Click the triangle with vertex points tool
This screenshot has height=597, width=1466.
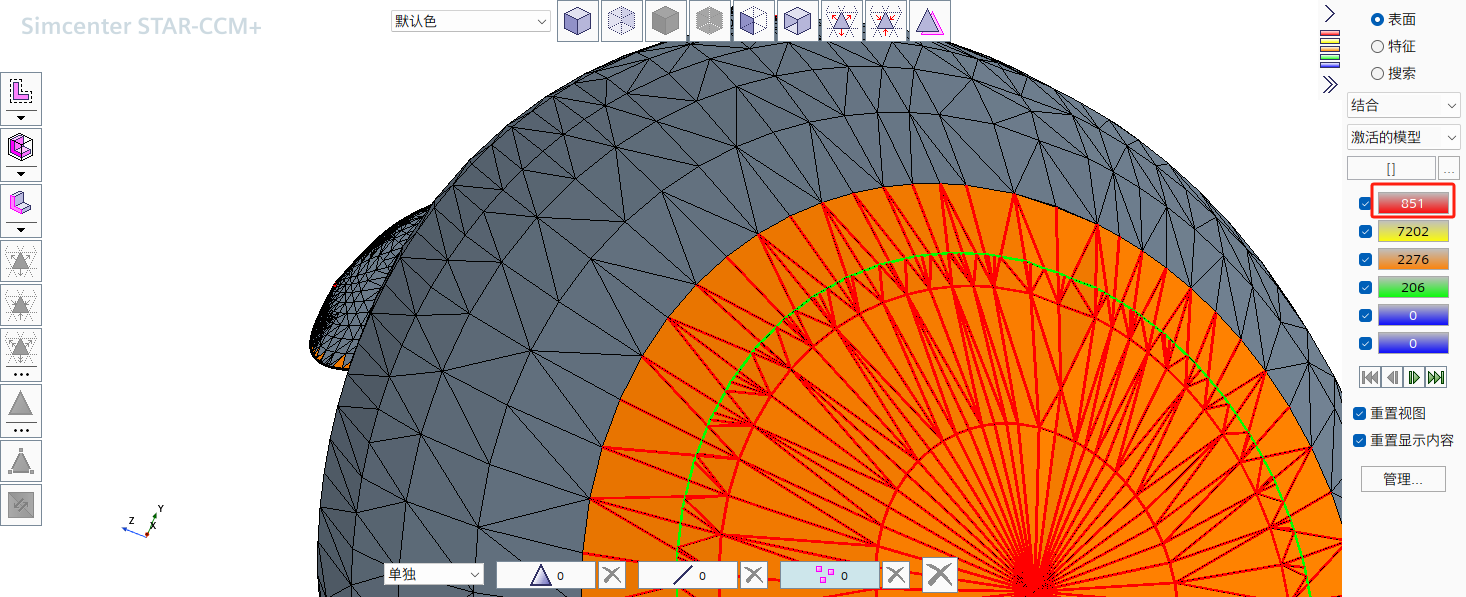tap(21, 461)
